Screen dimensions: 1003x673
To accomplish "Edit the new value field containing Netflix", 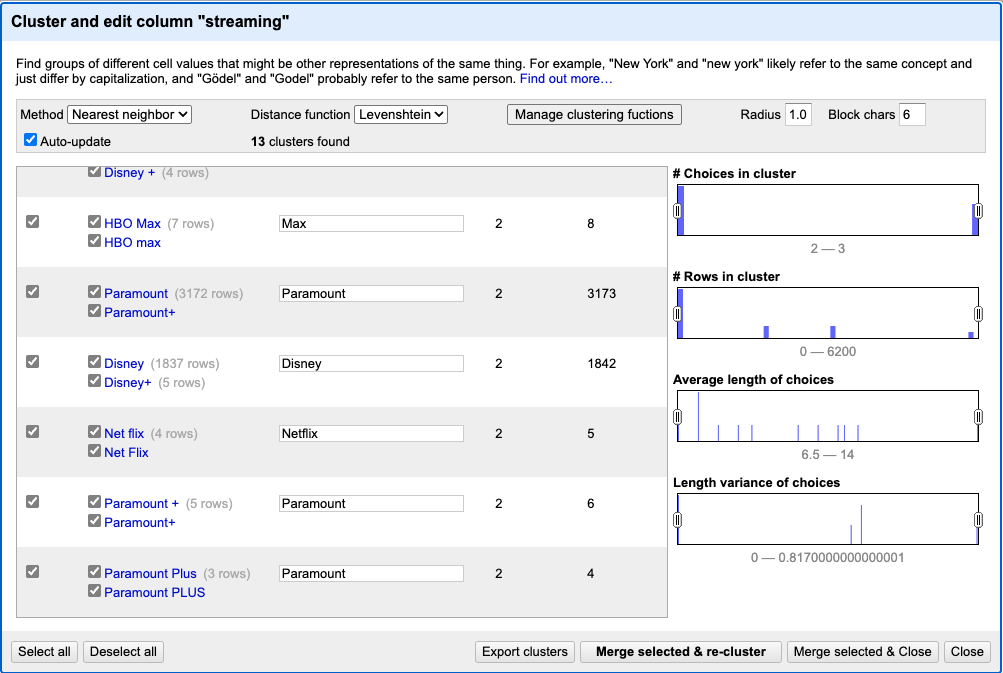I will pos(371,434).
